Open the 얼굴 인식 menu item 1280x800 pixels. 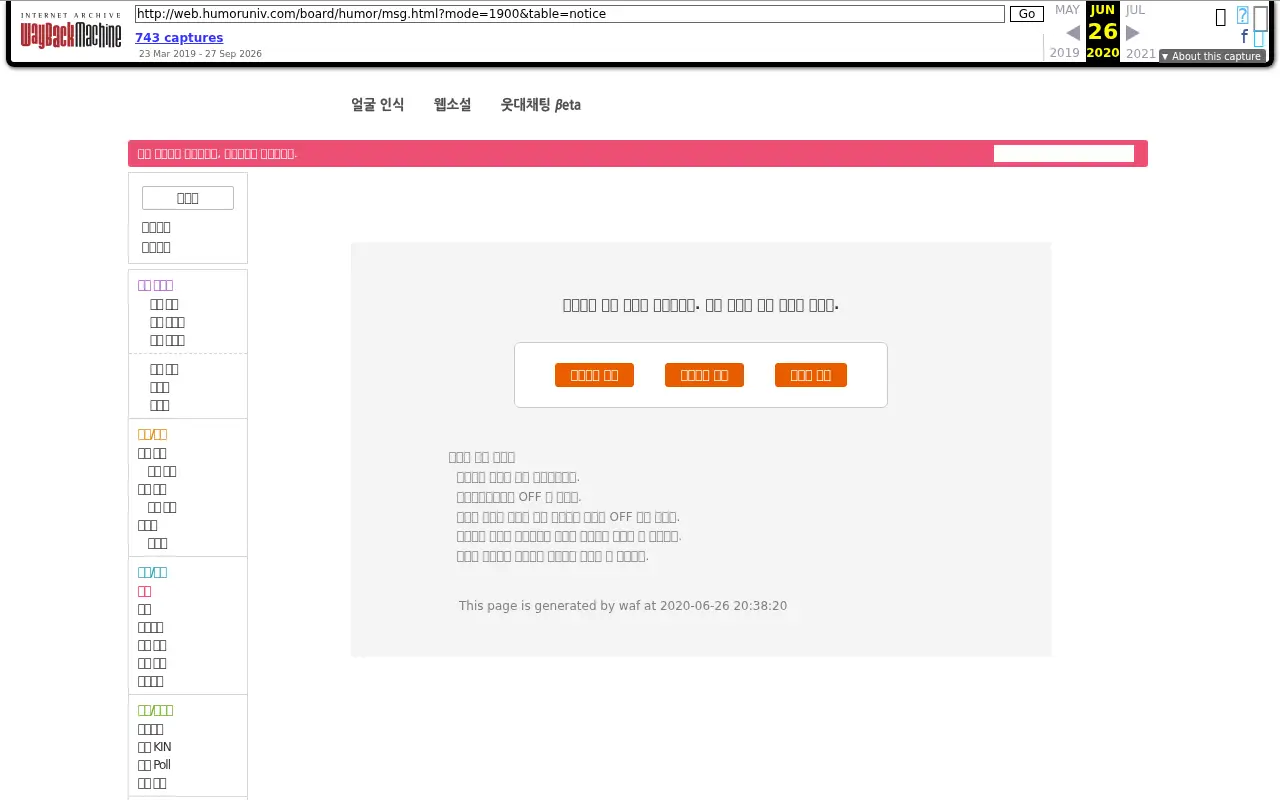click(378, 105)
